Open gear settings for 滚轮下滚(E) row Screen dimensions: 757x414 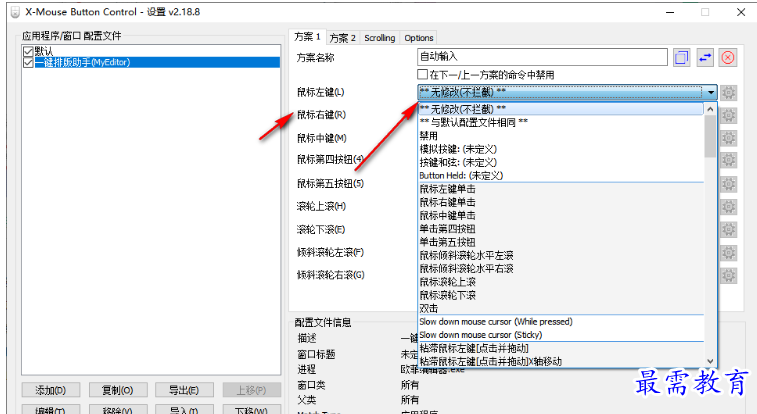pyautogui.click(x=729, y=230)
